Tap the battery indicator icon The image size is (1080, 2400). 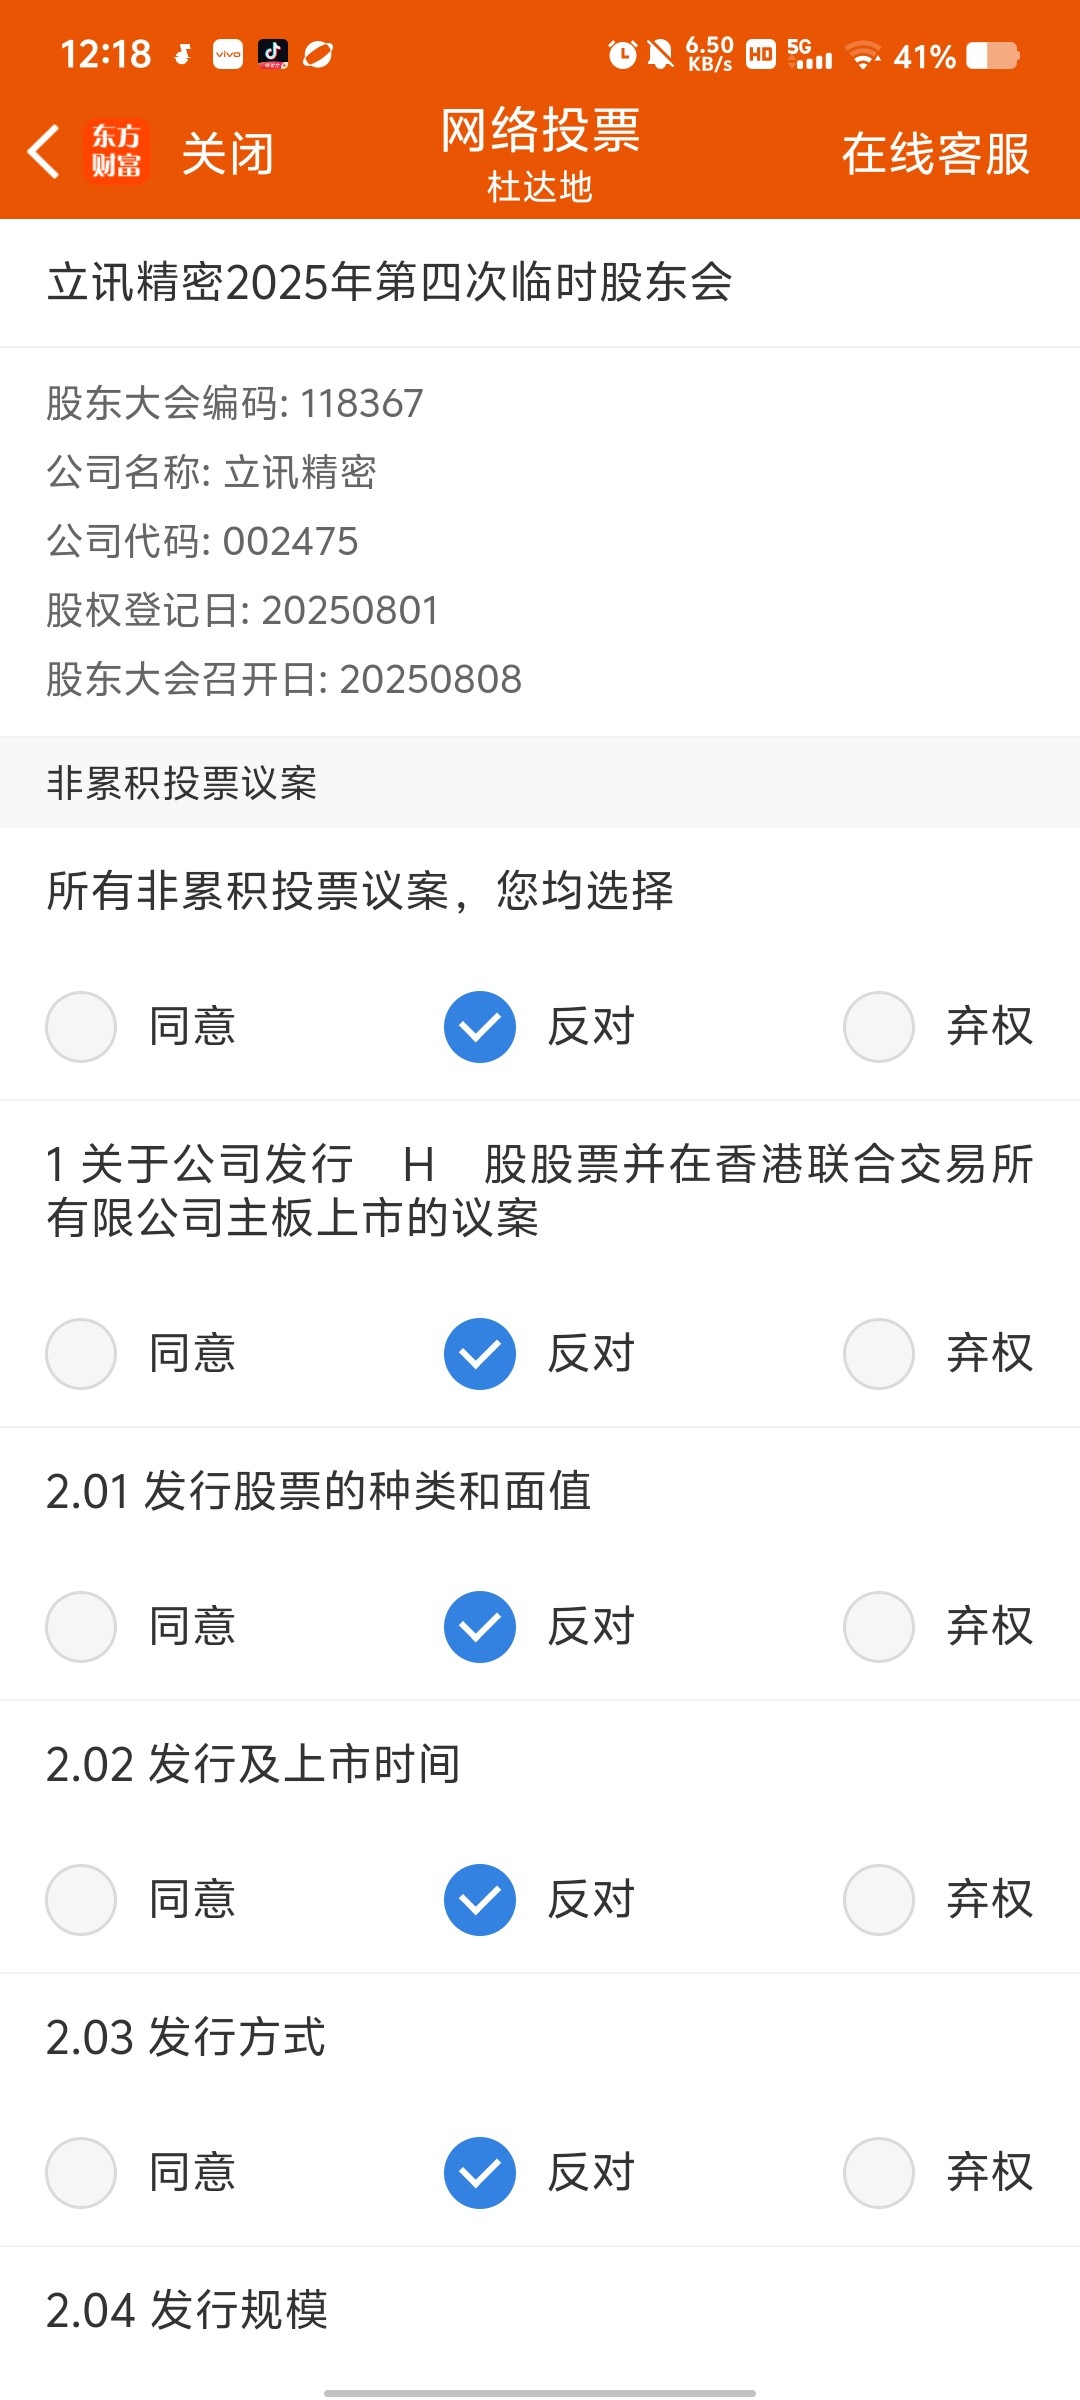point(993,55)
